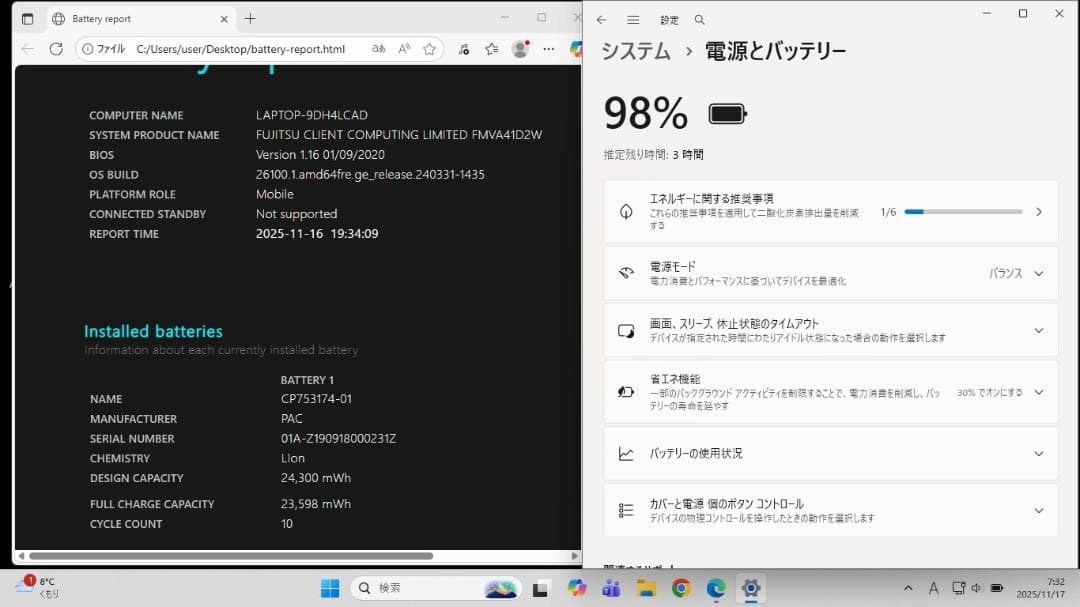Click the back arrow in Settings
Image resolution: width=1080 pixels, height=607 pixels.
point(600,19)
